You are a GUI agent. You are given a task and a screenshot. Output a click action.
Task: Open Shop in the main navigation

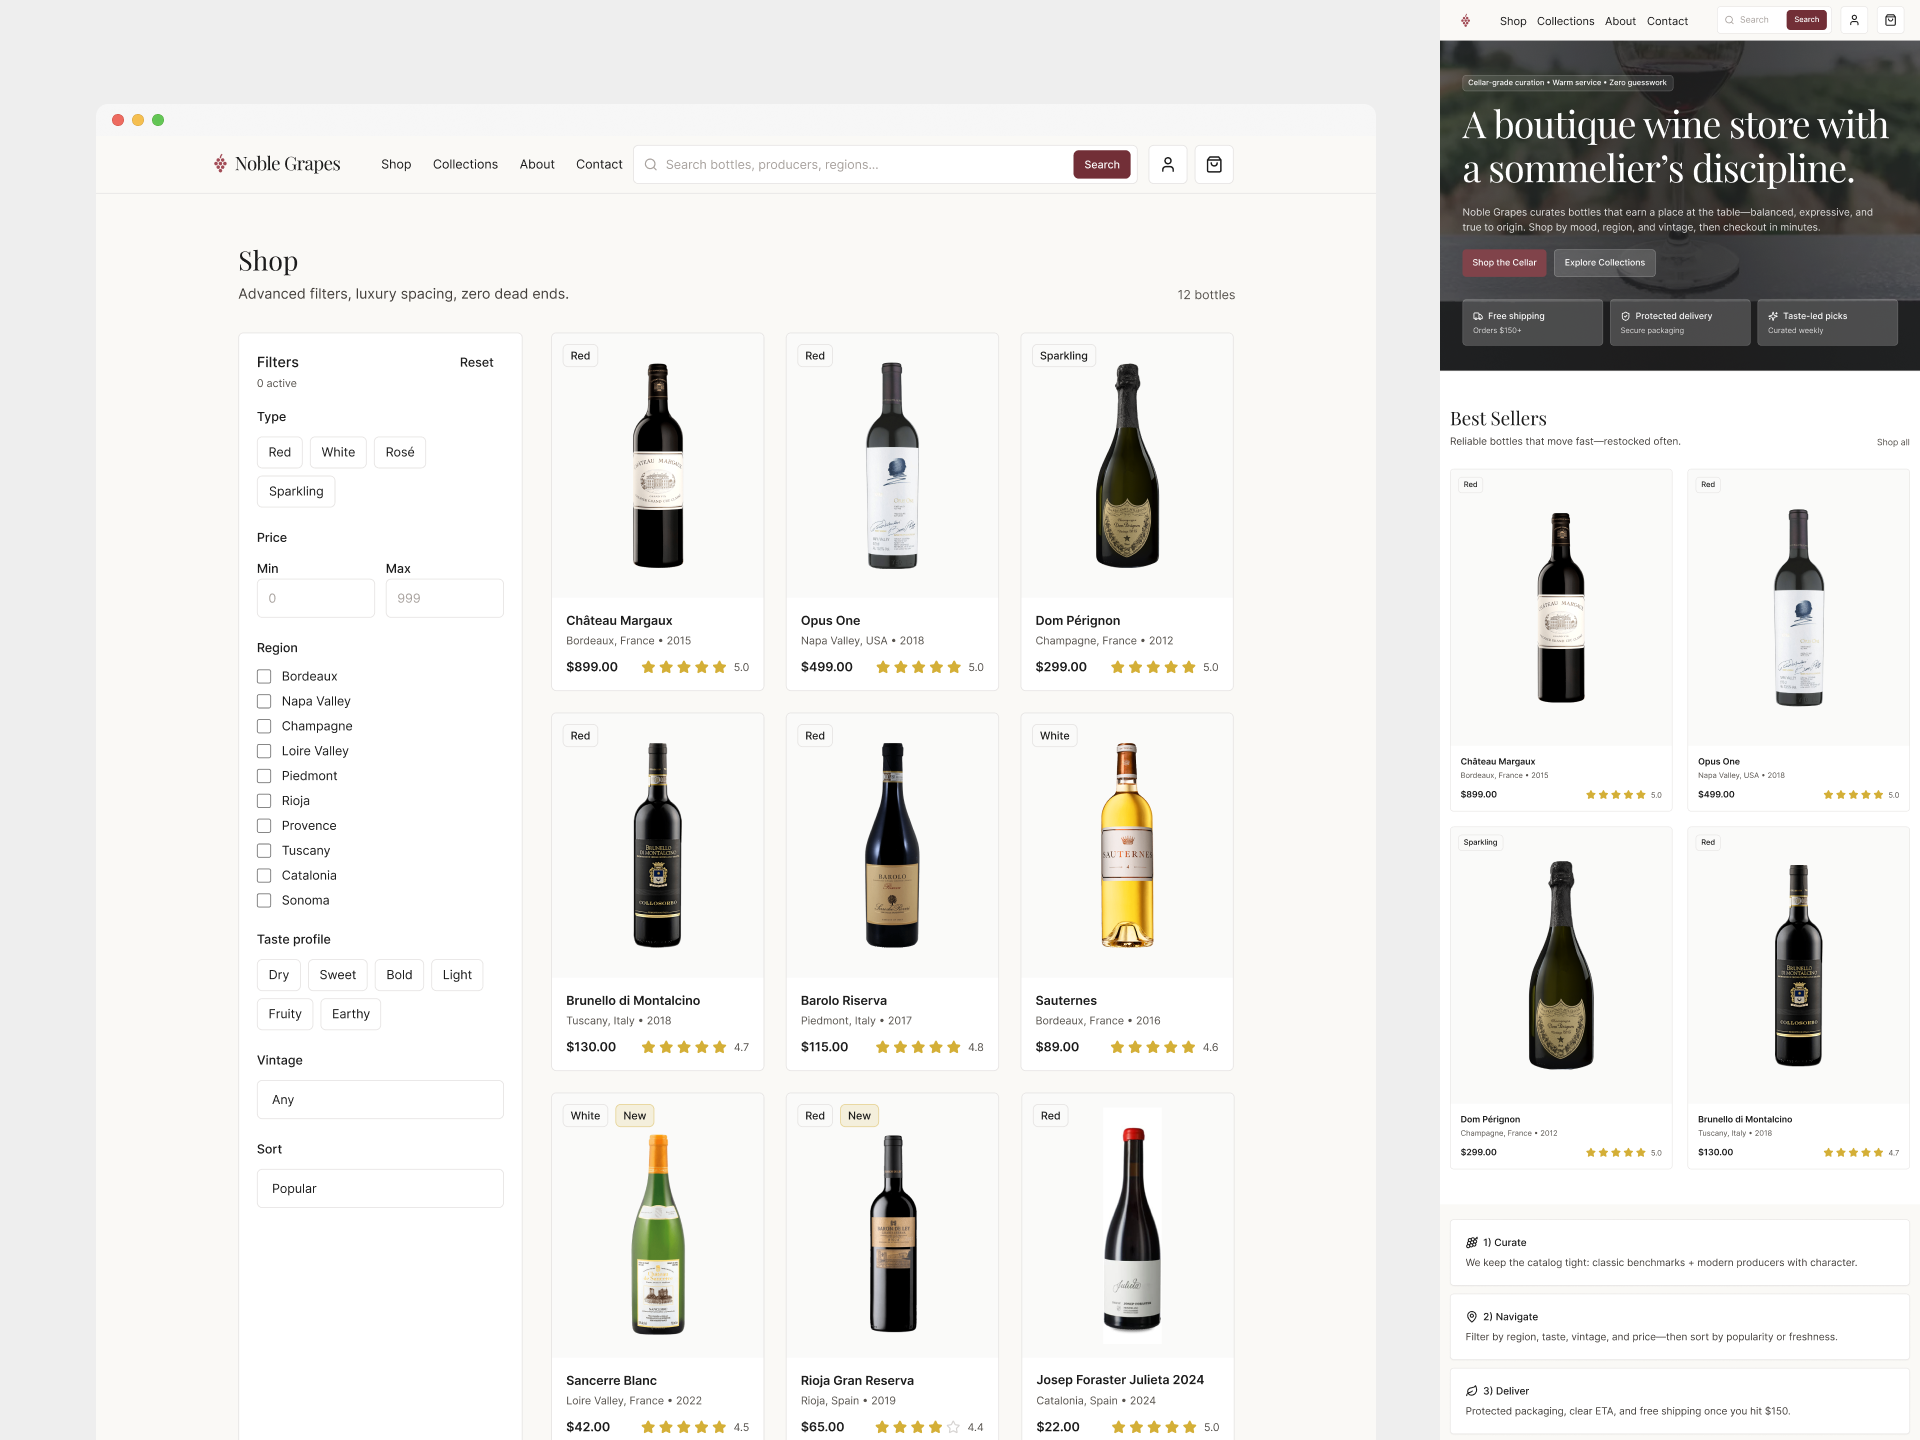[396, 164]
